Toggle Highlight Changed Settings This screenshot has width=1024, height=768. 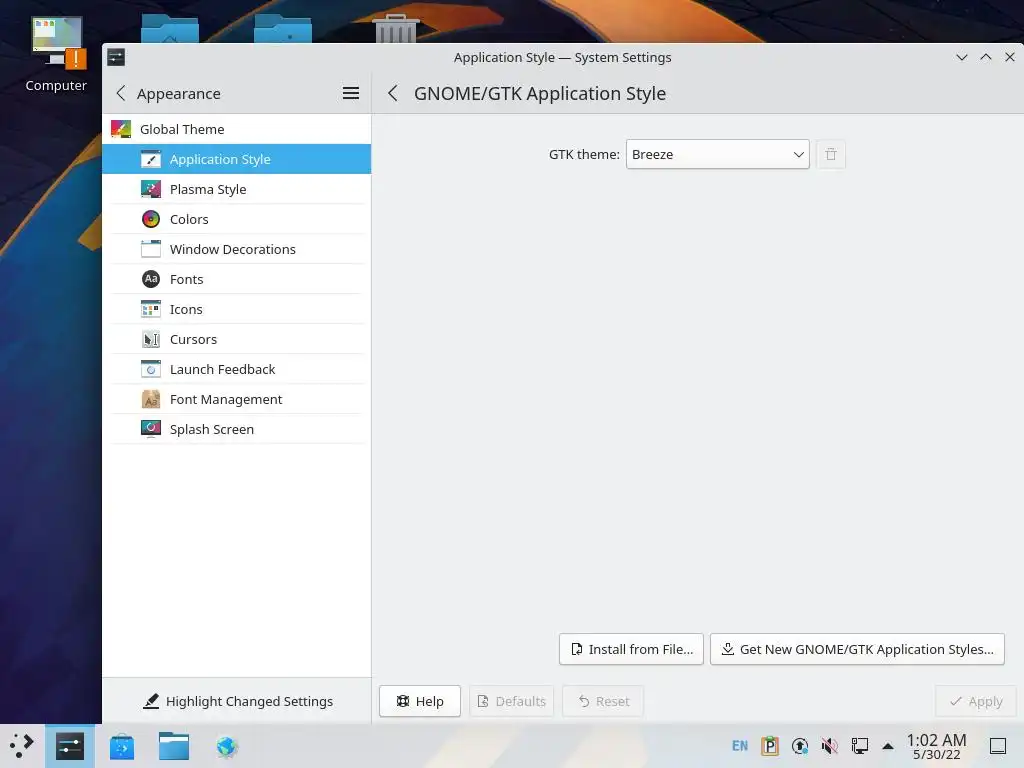238,701
